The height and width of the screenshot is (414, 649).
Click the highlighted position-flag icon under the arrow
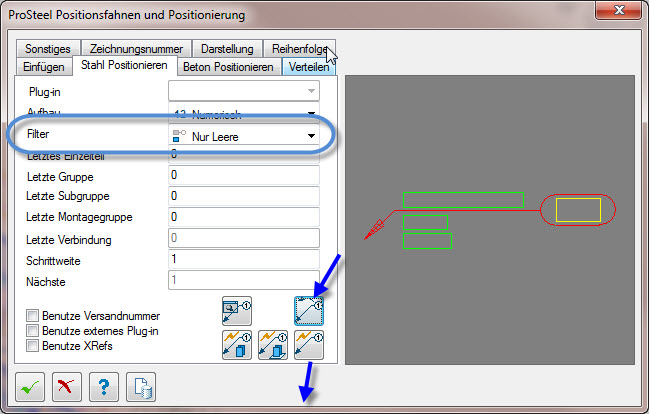309,311
